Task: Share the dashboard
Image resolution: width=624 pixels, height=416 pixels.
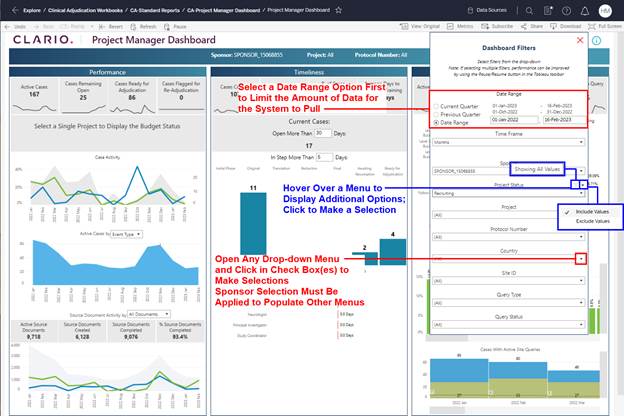Action: 532,26
